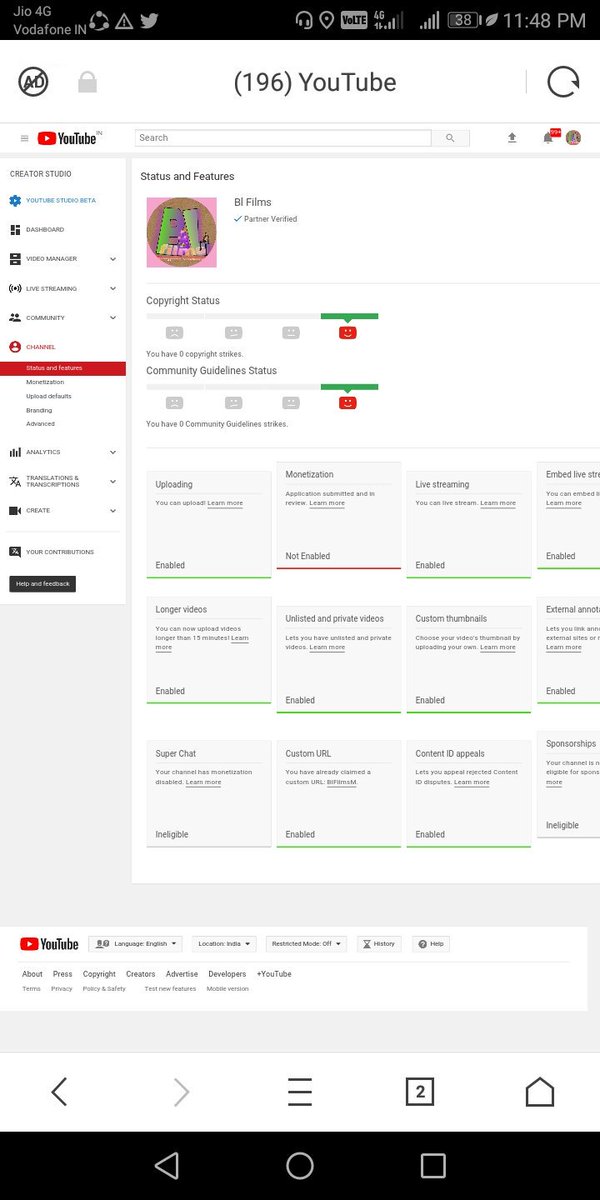Click the Channel person icon

(15, 347)
